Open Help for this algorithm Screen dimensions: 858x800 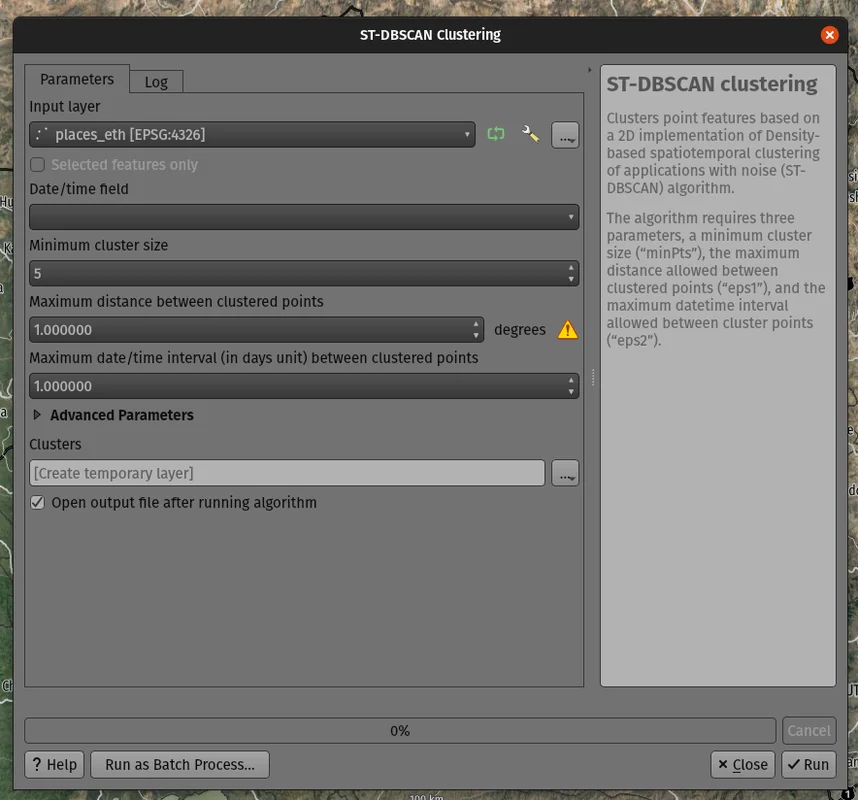click(53, 765)
